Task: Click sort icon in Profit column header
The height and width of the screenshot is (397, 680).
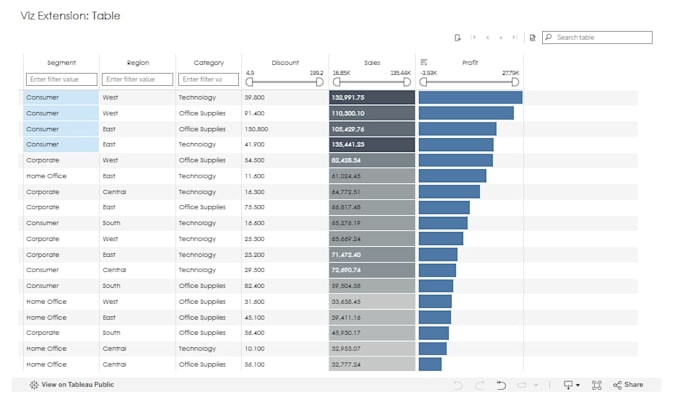Action: click(424, 62)
